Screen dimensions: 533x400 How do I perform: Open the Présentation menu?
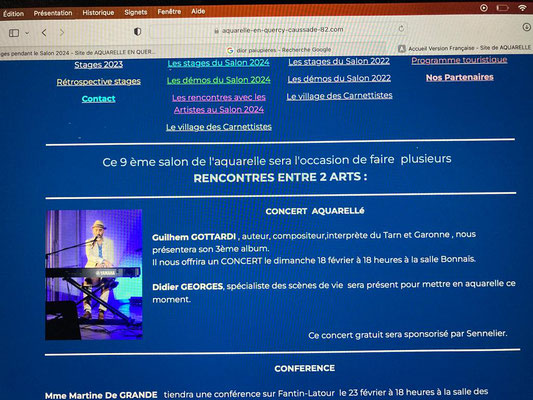tap(53, 13)
